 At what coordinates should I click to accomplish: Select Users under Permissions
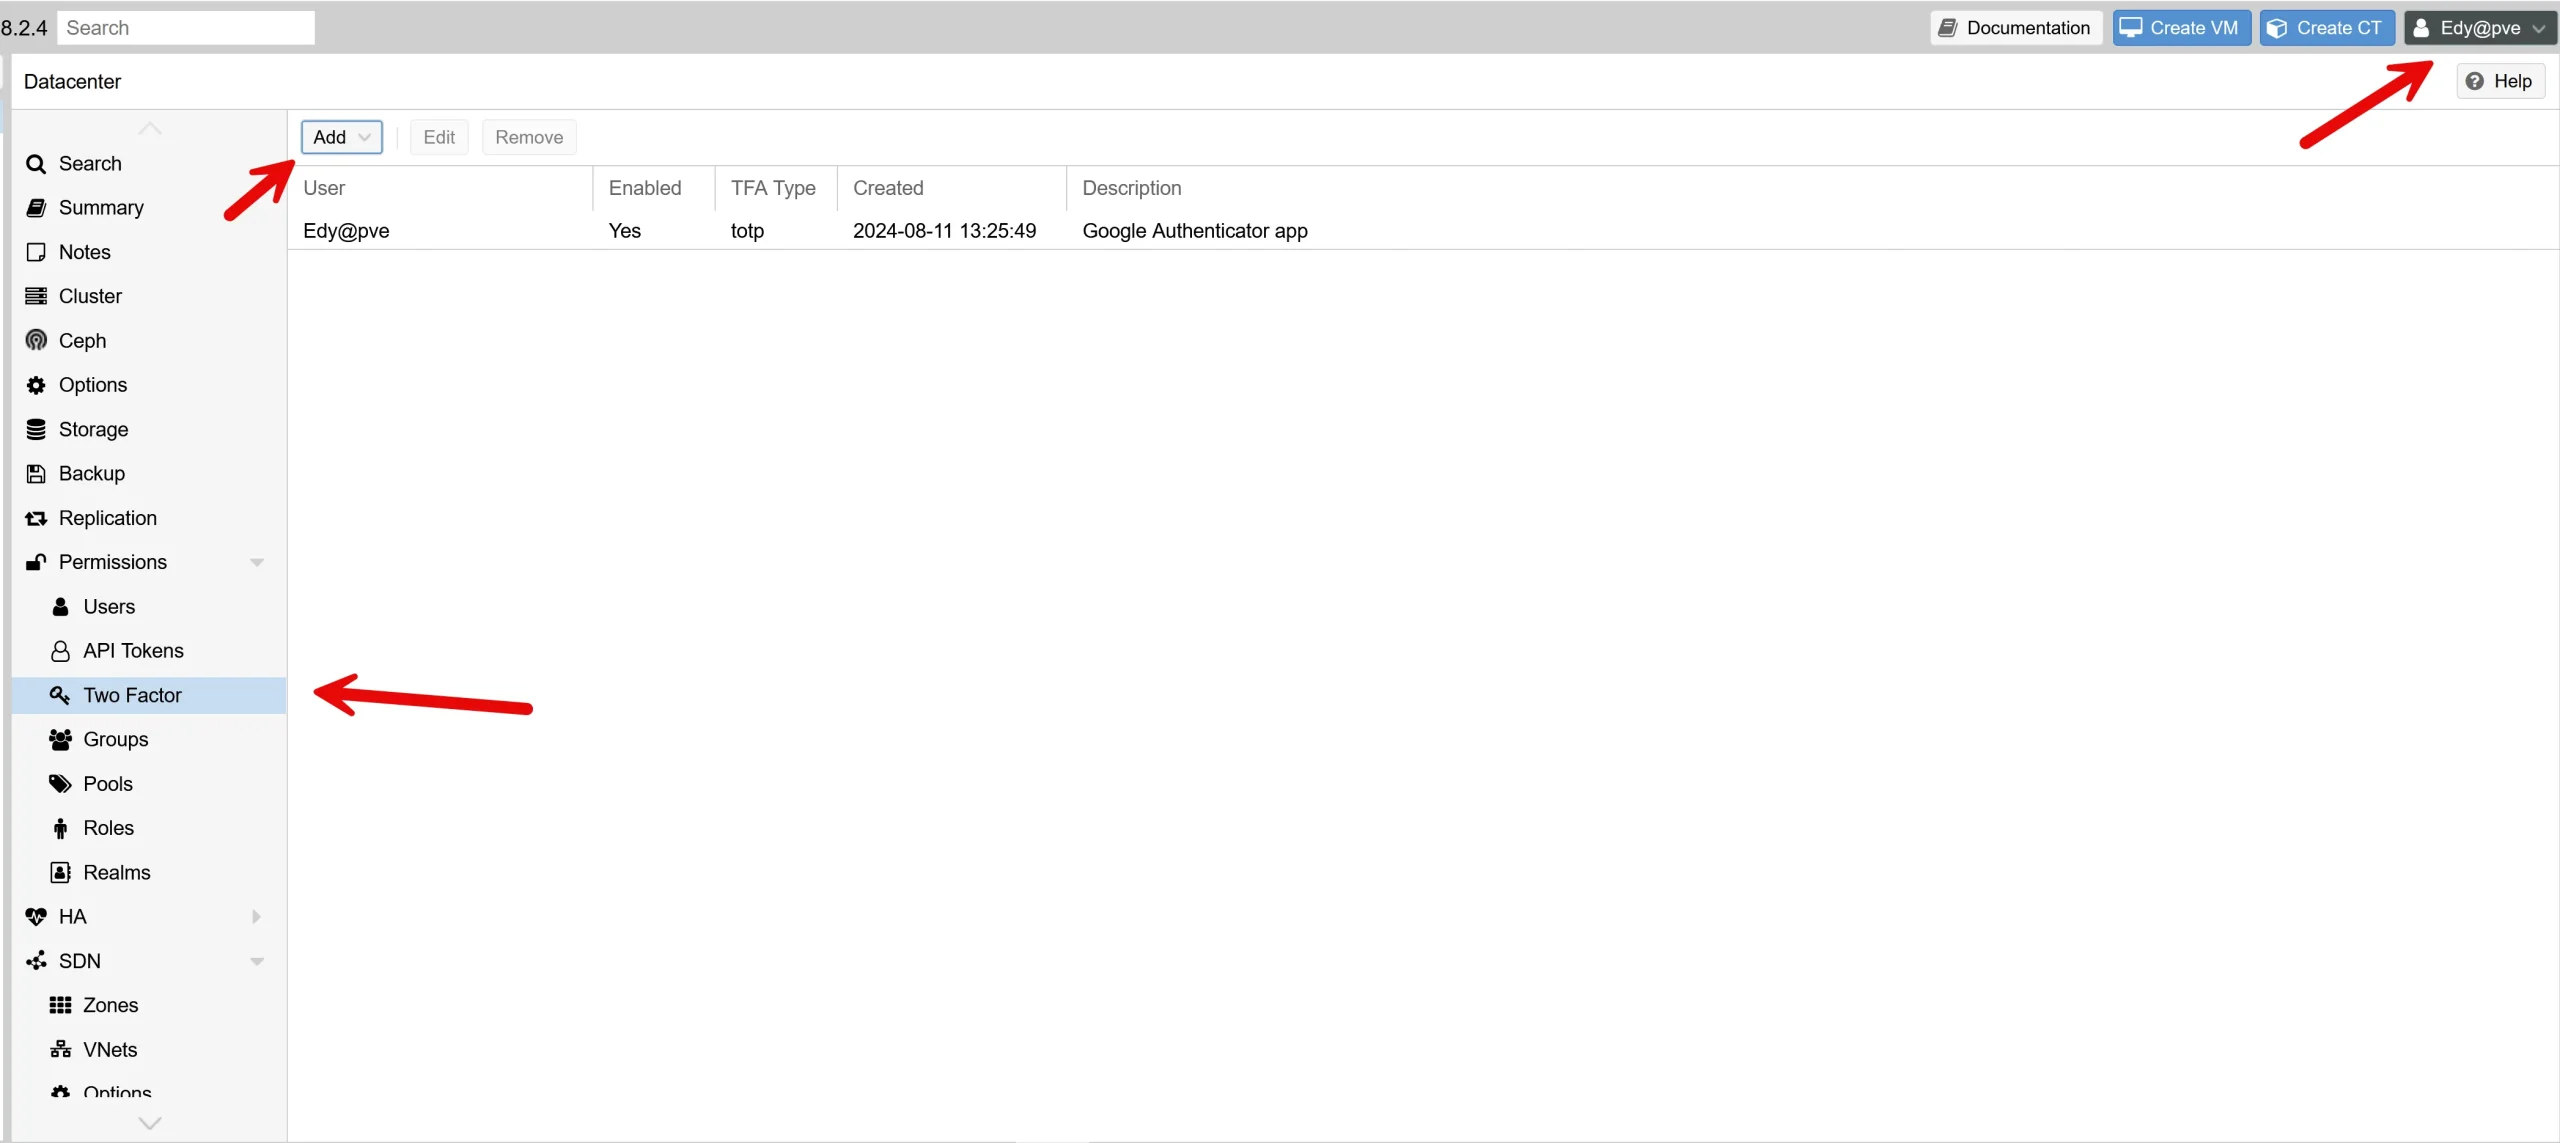[108, 606]
